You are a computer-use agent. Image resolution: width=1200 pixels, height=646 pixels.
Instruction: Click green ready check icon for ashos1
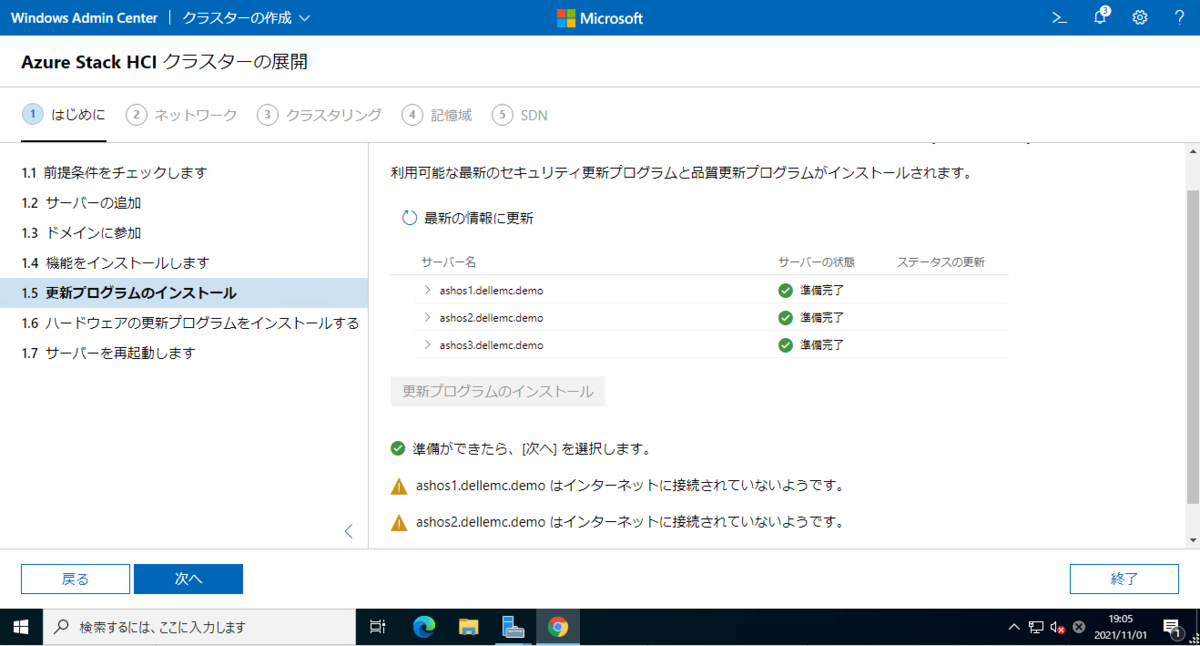coord(786,291)
